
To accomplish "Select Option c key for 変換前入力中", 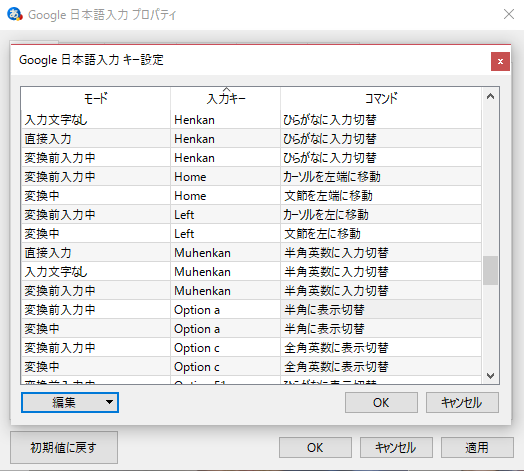I will click(226, 348).
